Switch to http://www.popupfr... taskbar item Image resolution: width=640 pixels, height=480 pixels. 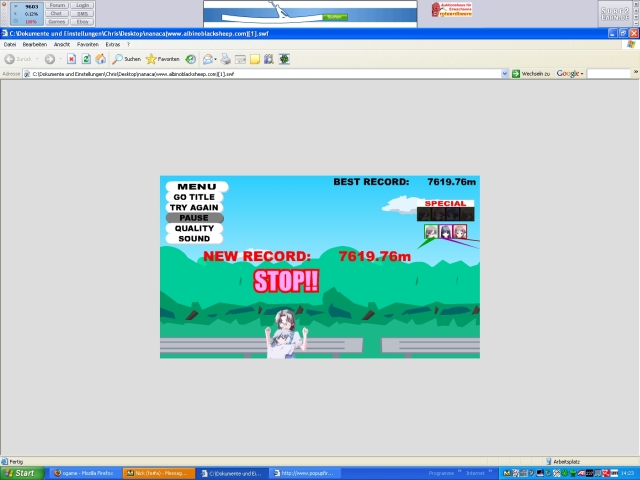pos(304,473)
